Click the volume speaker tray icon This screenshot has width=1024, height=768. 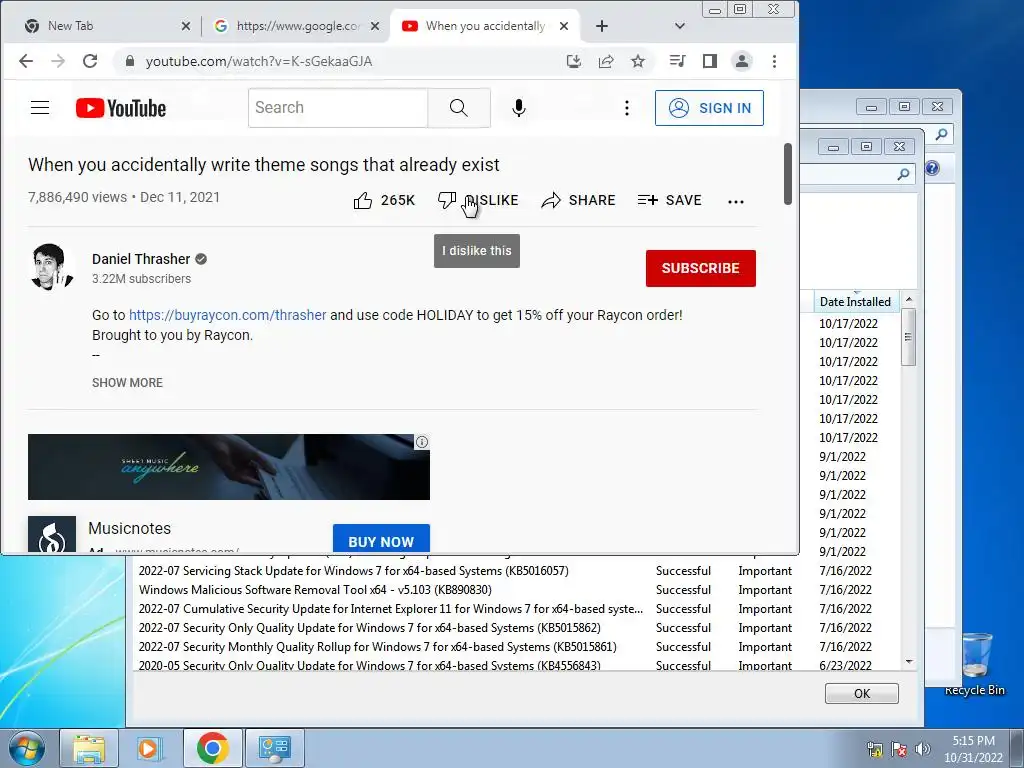[922, 749]
